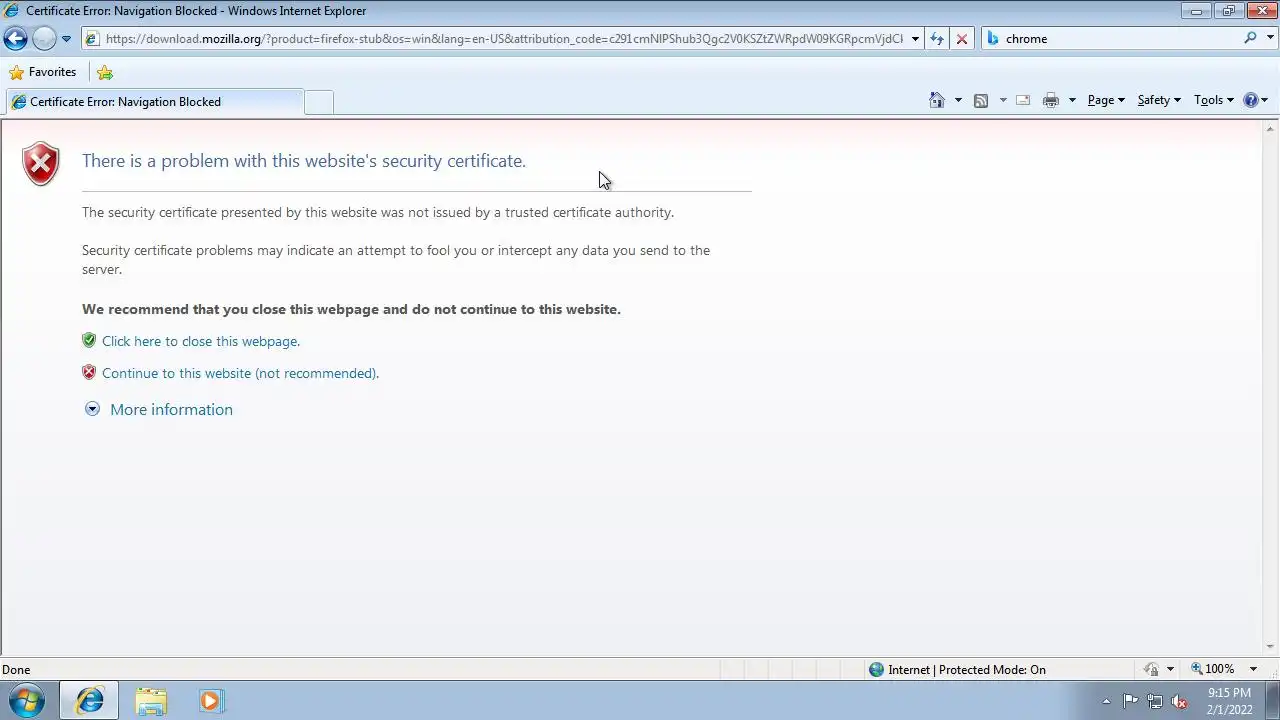Click the Bing search box containing chrome

click(1120, 39)
